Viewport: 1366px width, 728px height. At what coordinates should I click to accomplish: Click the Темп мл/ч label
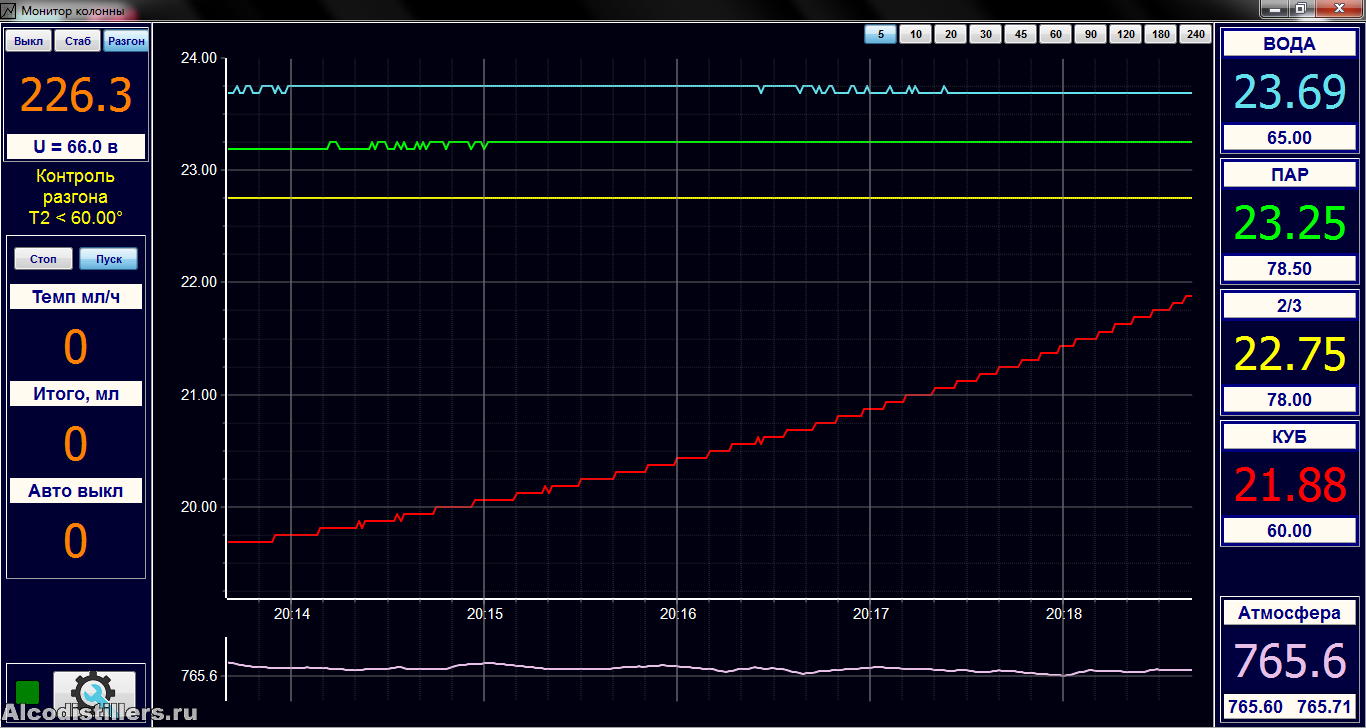click(x=76, y=297)
